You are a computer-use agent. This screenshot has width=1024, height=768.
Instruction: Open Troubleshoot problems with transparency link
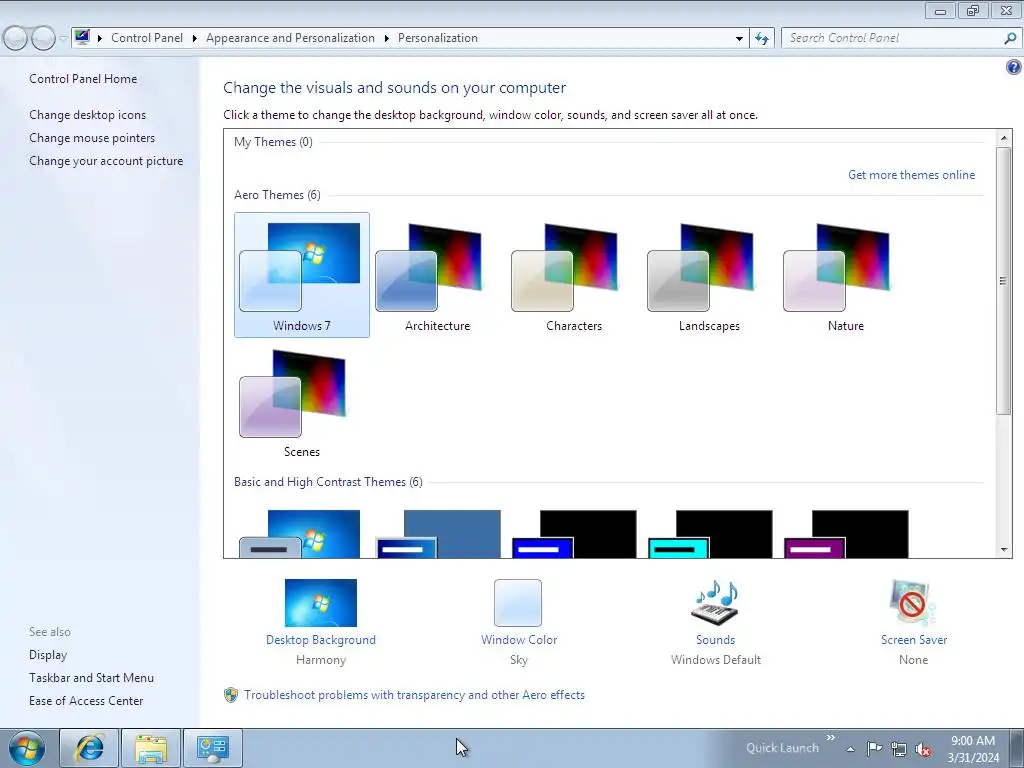[x=414, y=695]
